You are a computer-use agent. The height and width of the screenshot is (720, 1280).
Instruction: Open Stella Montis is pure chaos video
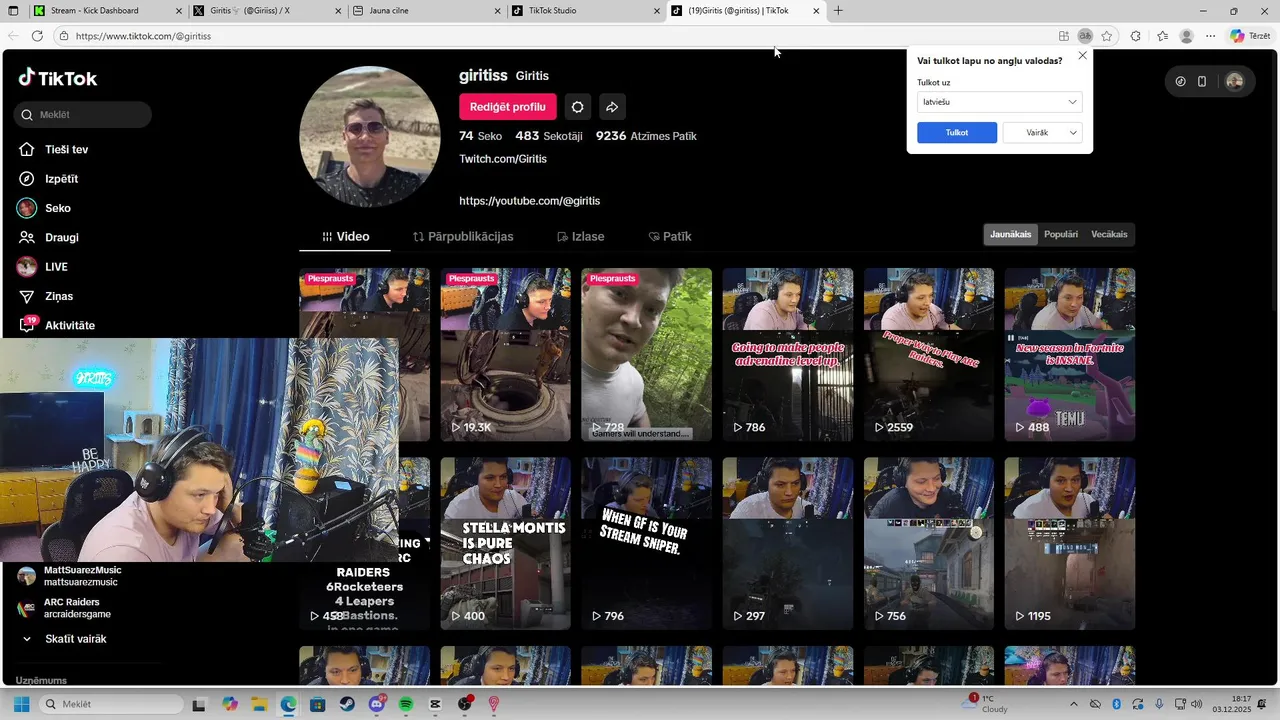(506, 544)
